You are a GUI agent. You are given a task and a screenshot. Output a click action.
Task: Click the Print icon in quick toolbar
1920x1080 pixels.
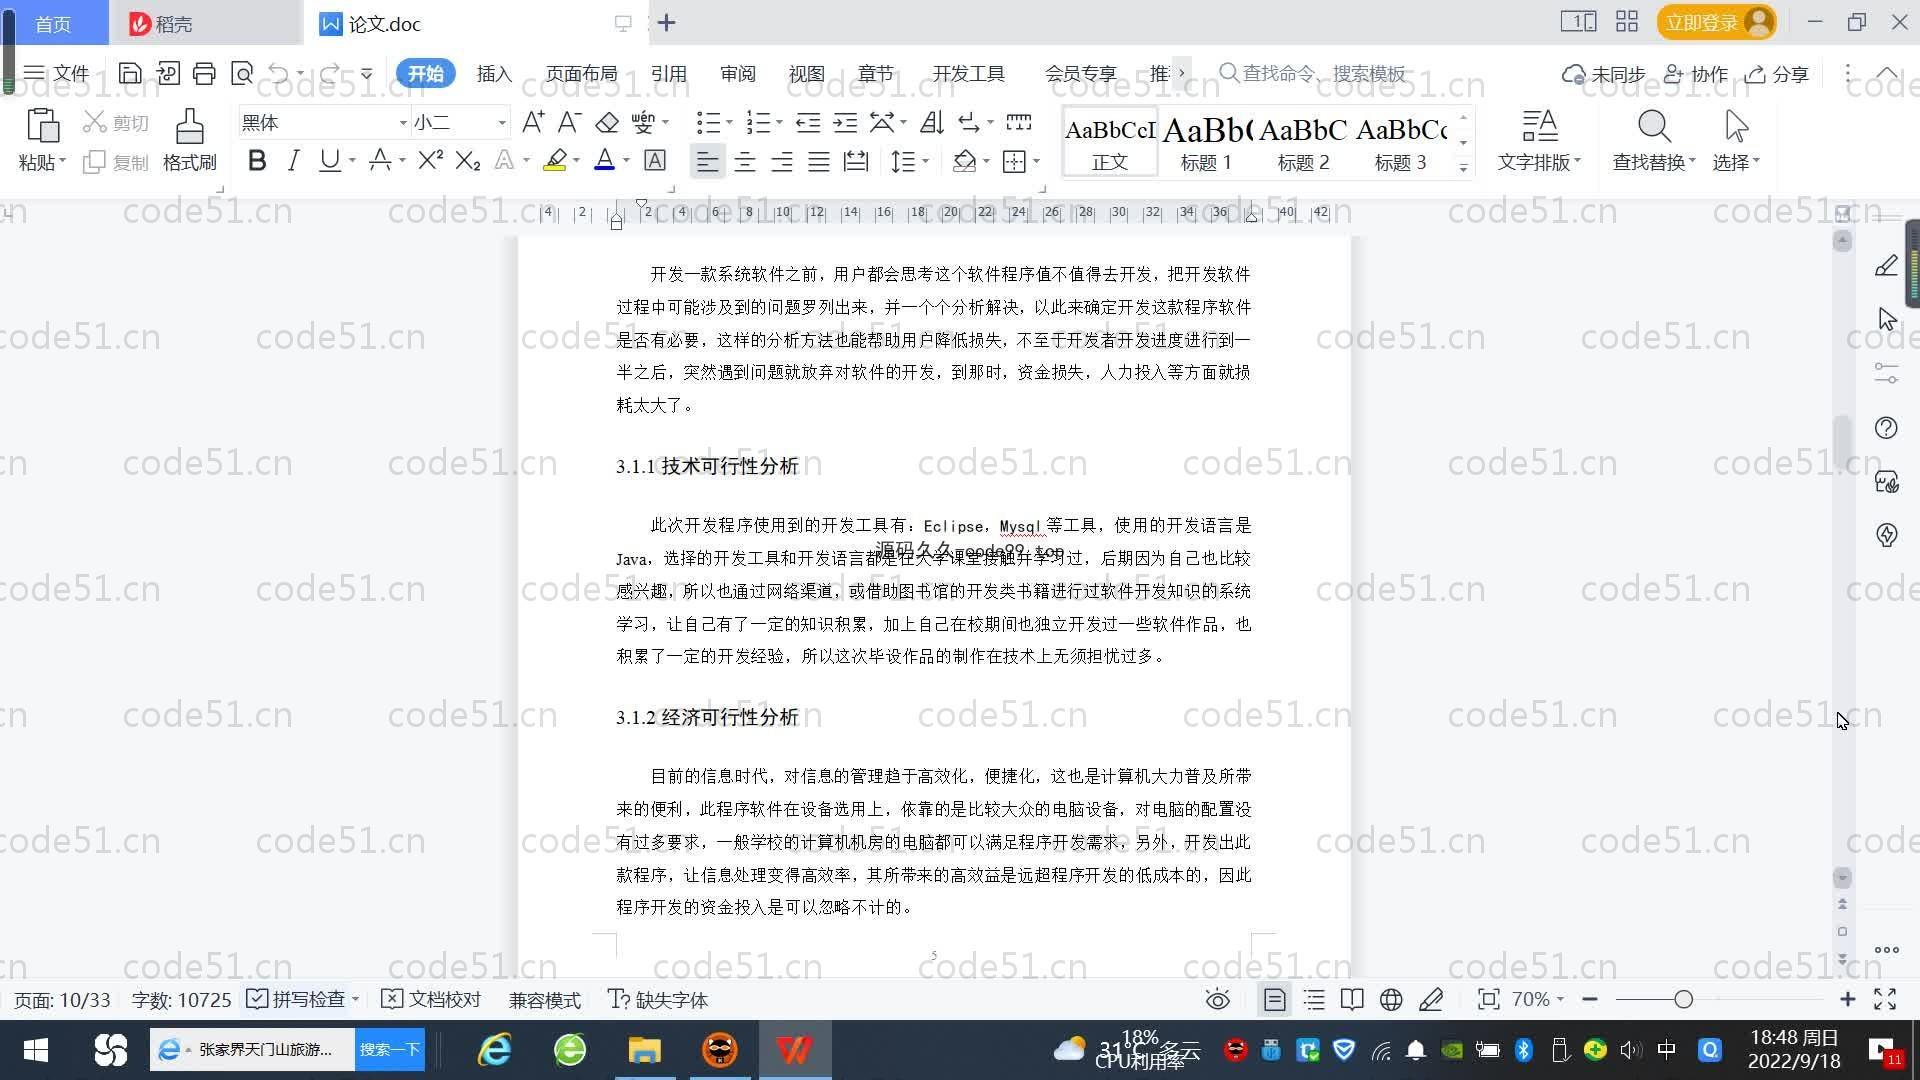(x=204, y=73)
